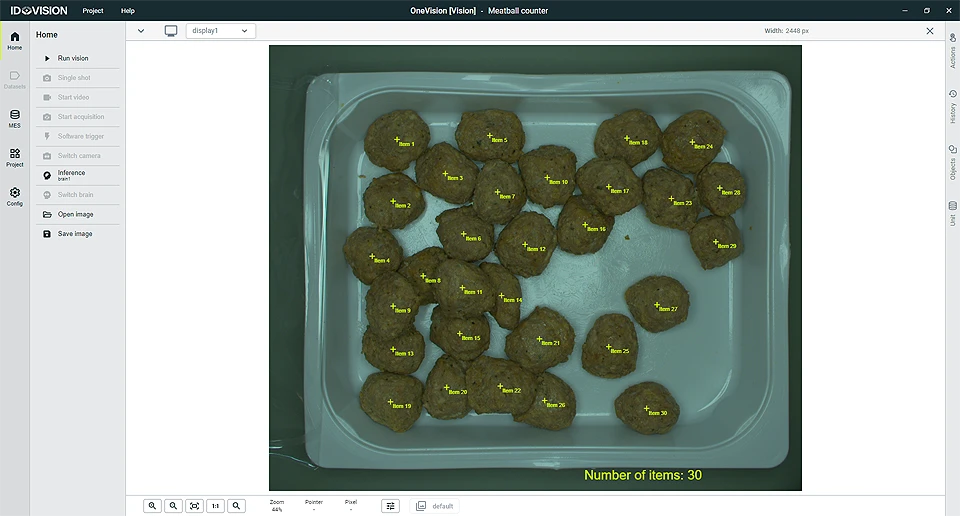
Task: Open the Project menu
Action: [x=93, y=10]
